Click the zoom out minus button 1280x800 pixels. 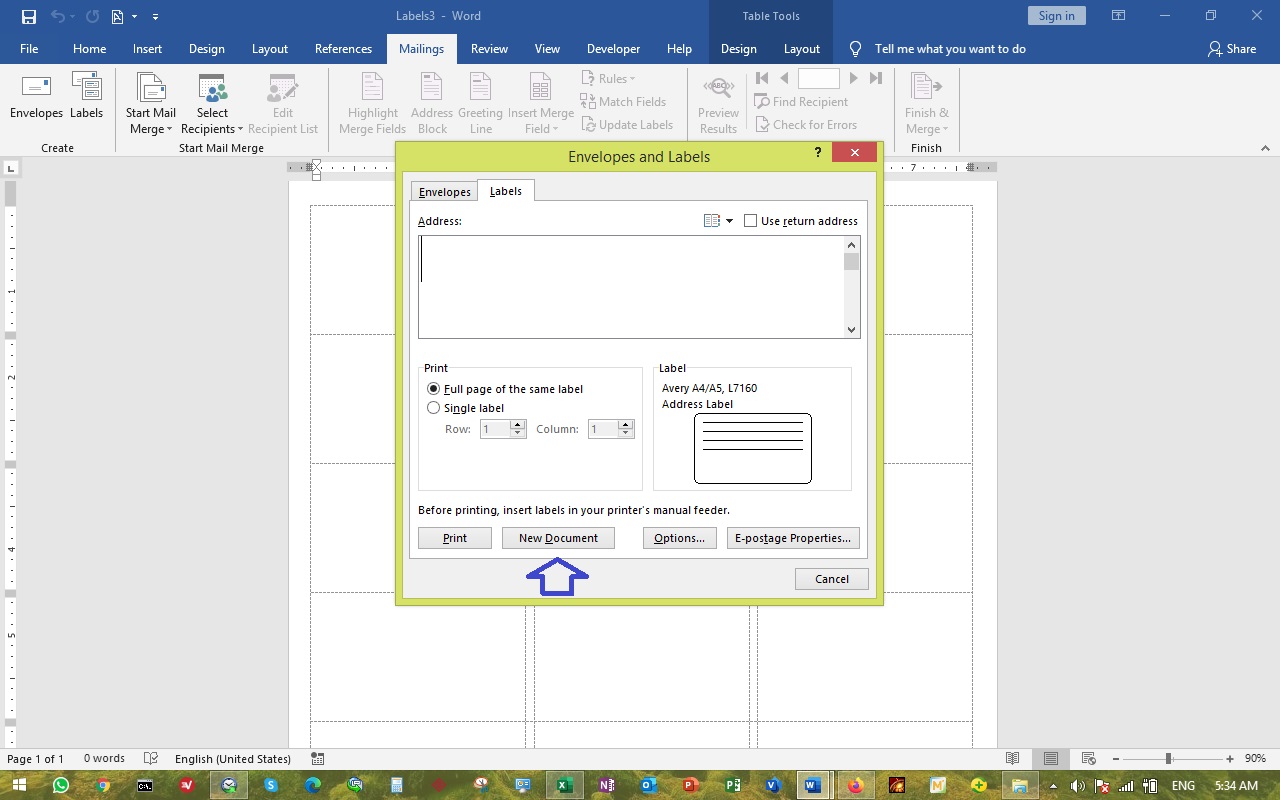[1115, 759]
